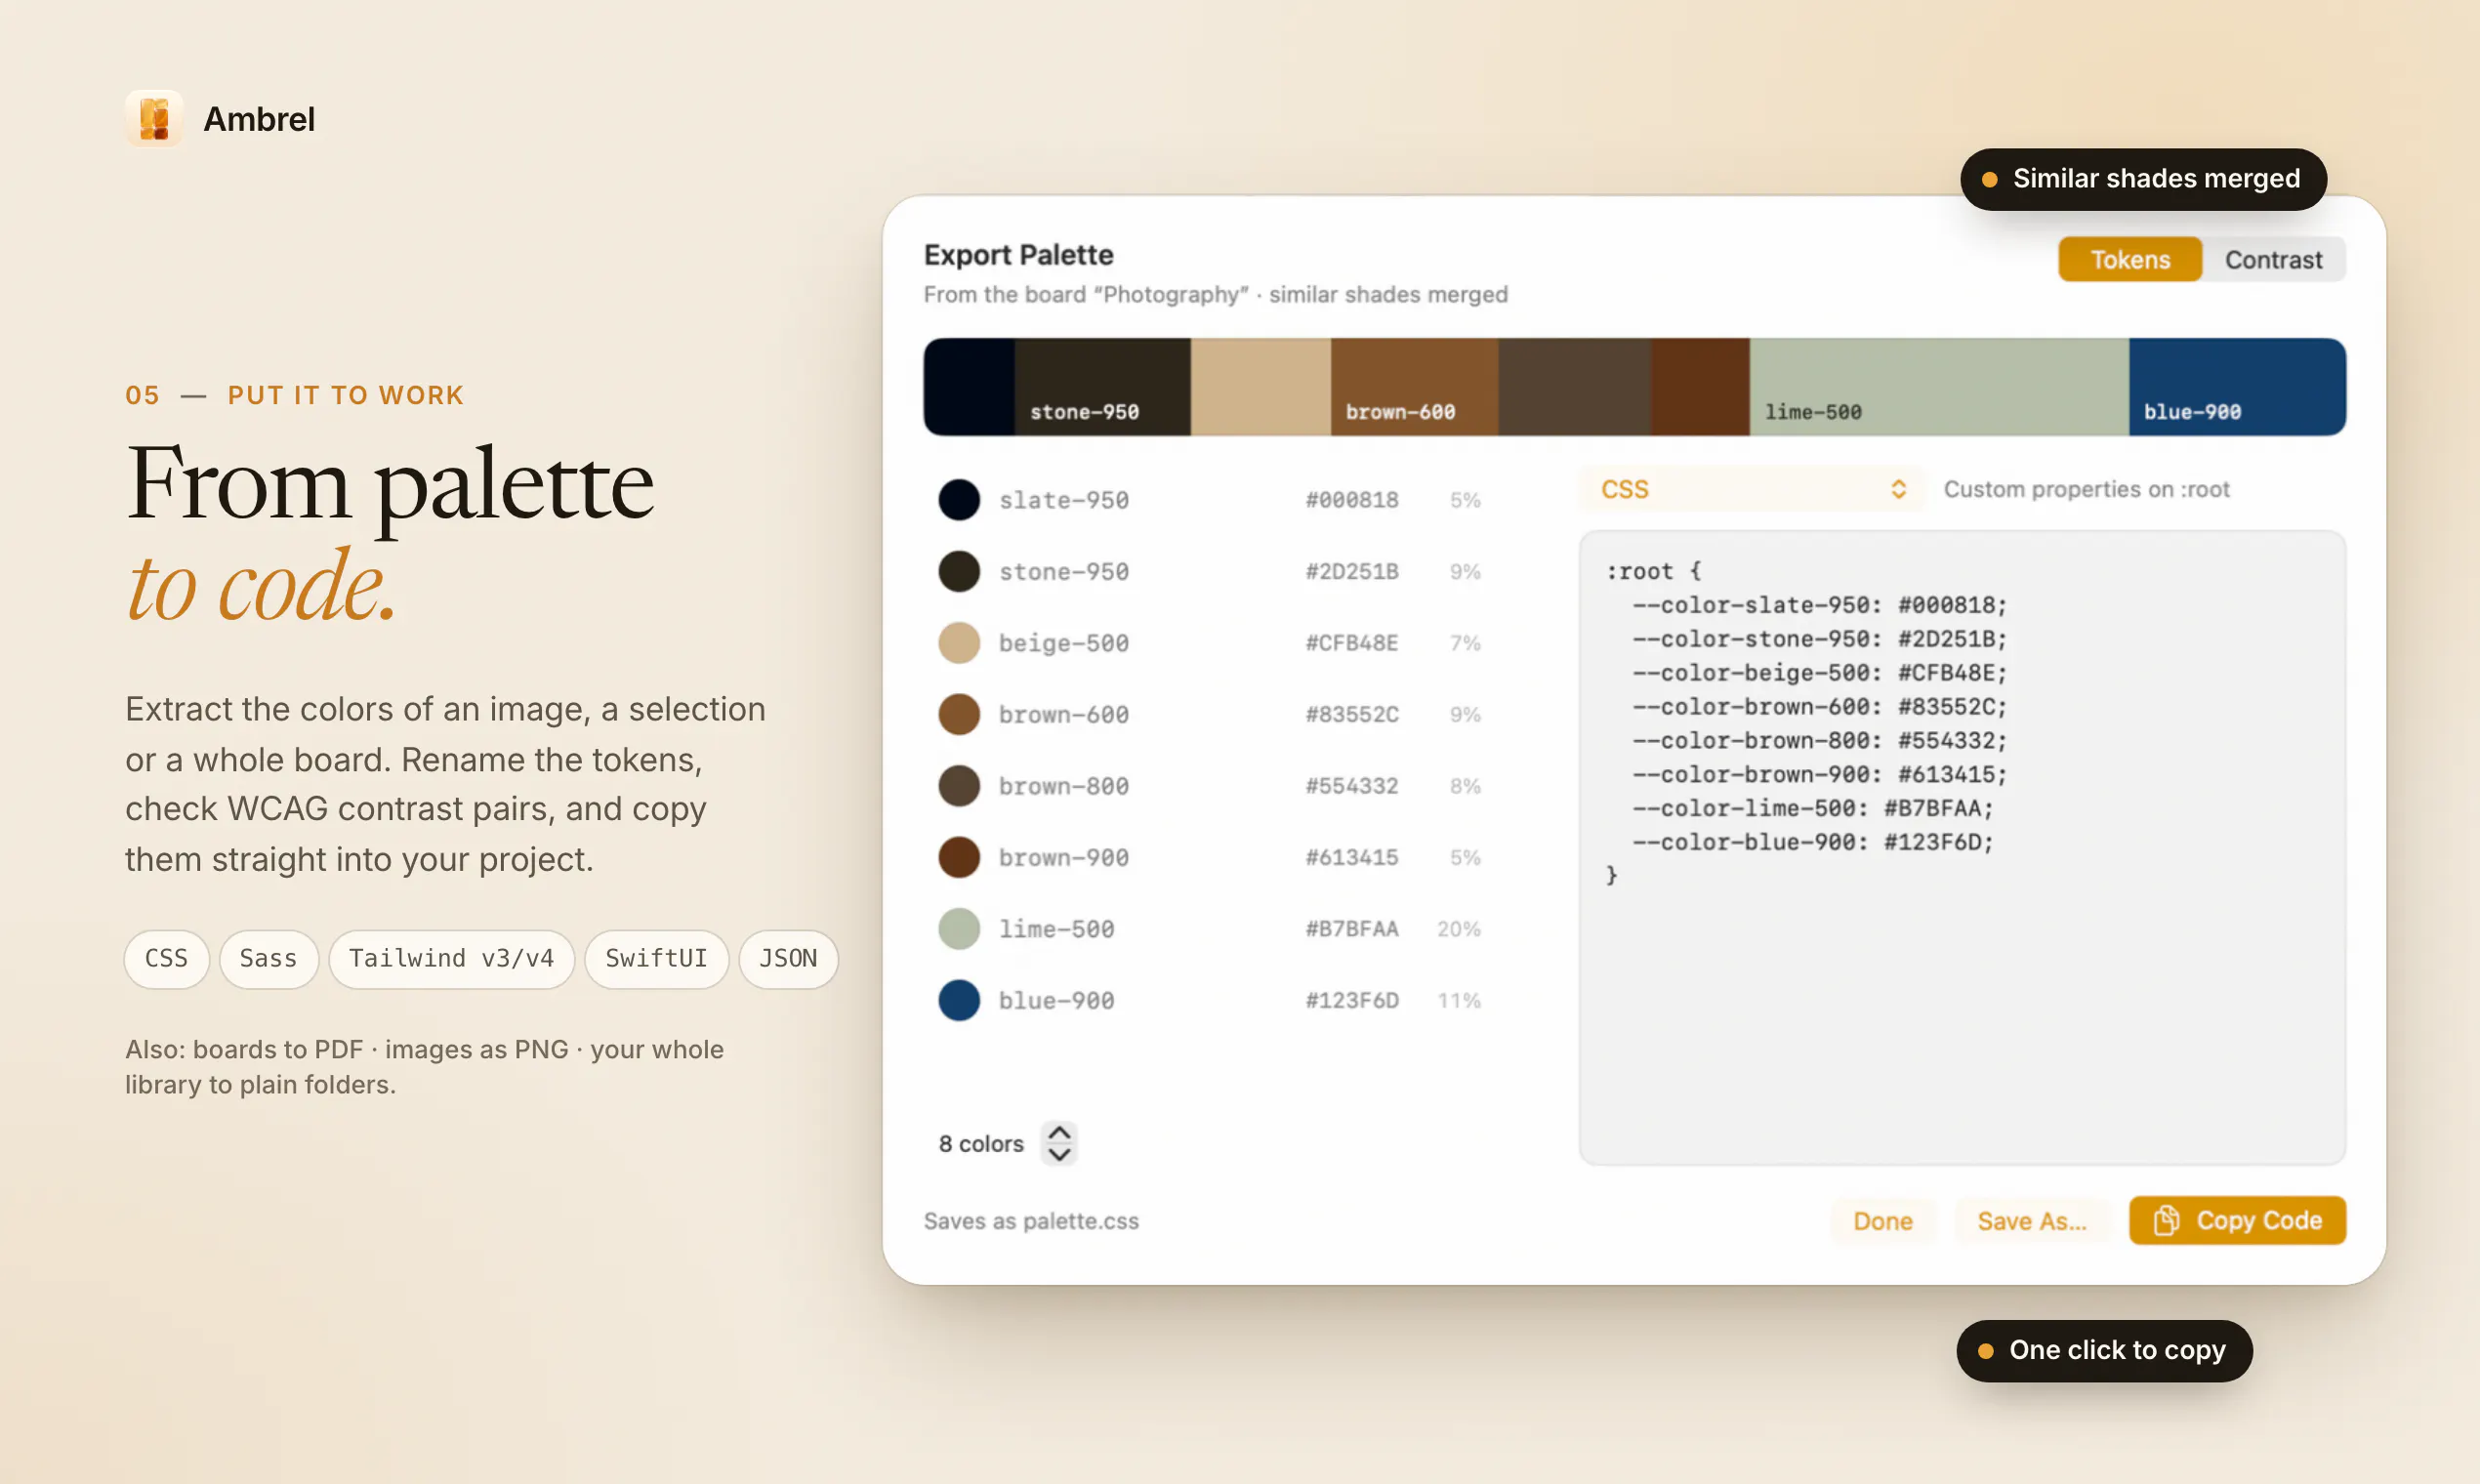This screenshot has height=1484, width=2480.
Task: Click the code line --color-brown-900
Action: (x=1819, y=774)
